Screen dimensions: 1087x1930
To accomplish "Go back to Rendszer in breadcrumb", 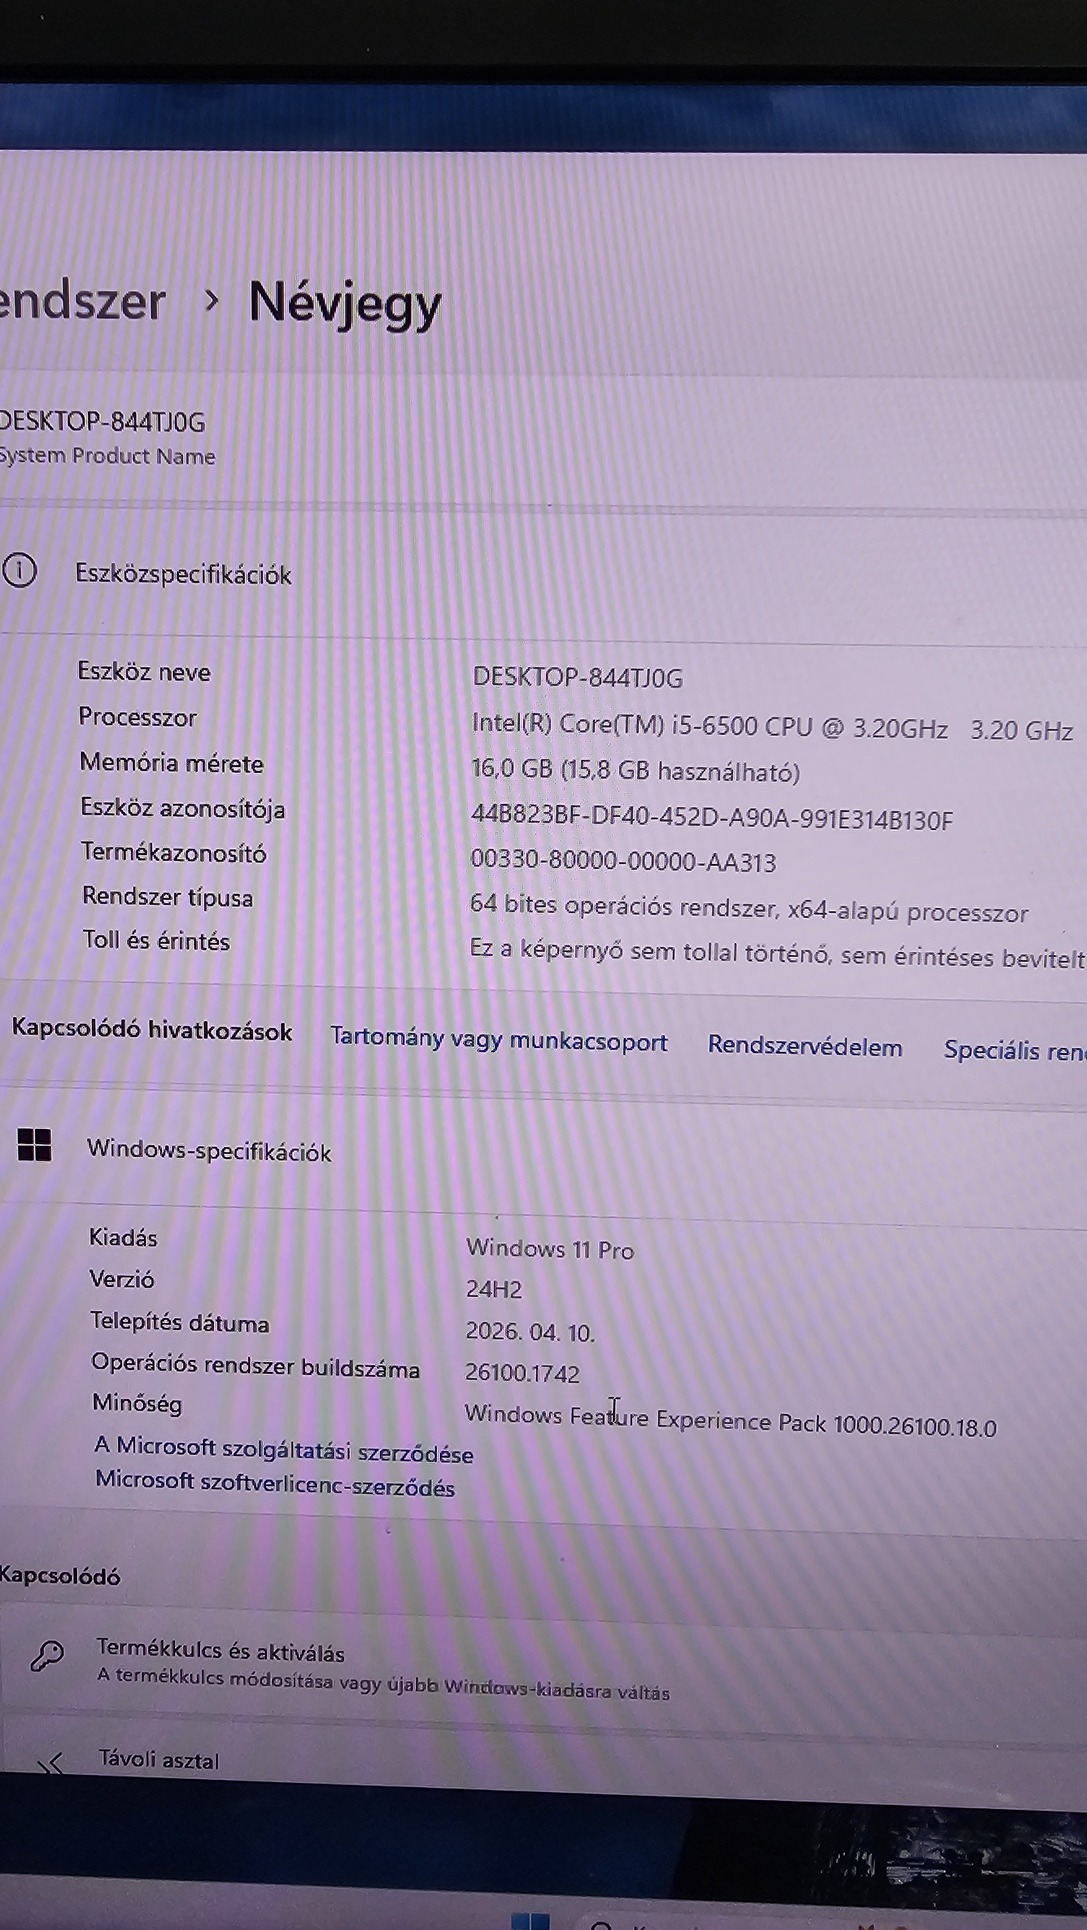I will (x=83, y=301).
